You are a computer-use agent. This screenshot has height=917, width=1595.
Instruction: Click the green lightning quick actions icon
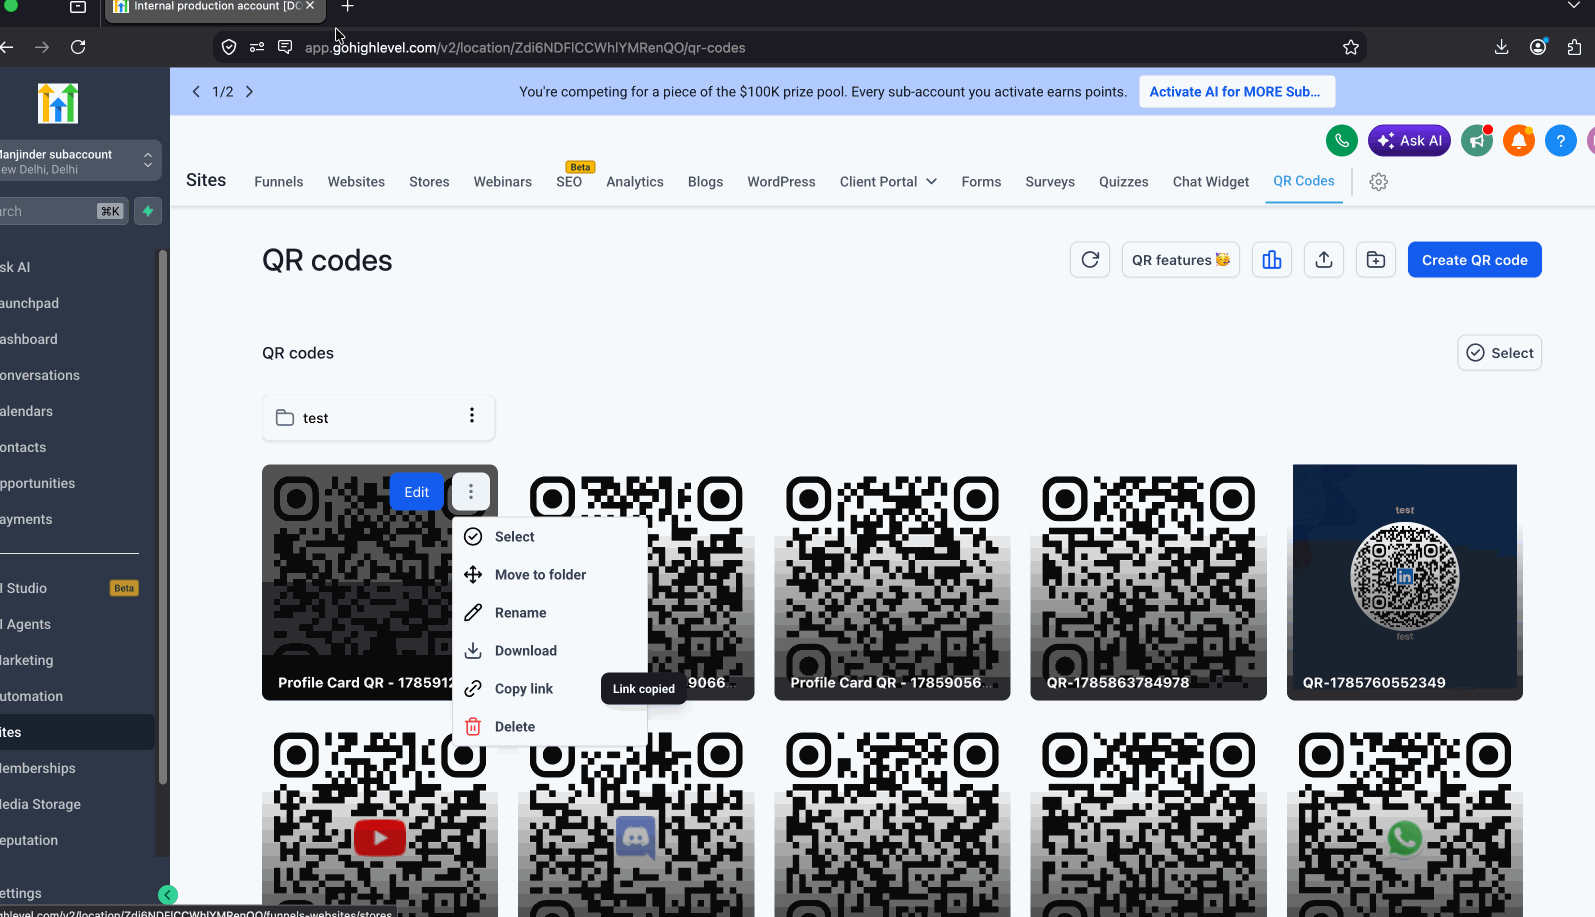[148, 211]
